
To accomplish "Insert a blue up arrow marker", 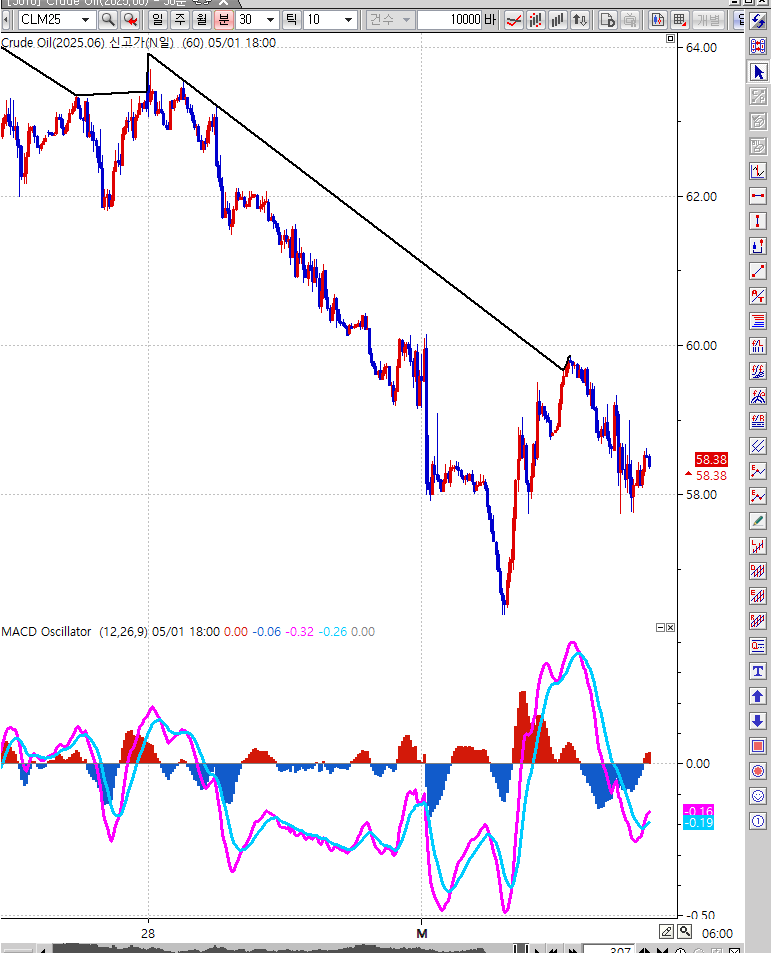I will pos(758,696).
